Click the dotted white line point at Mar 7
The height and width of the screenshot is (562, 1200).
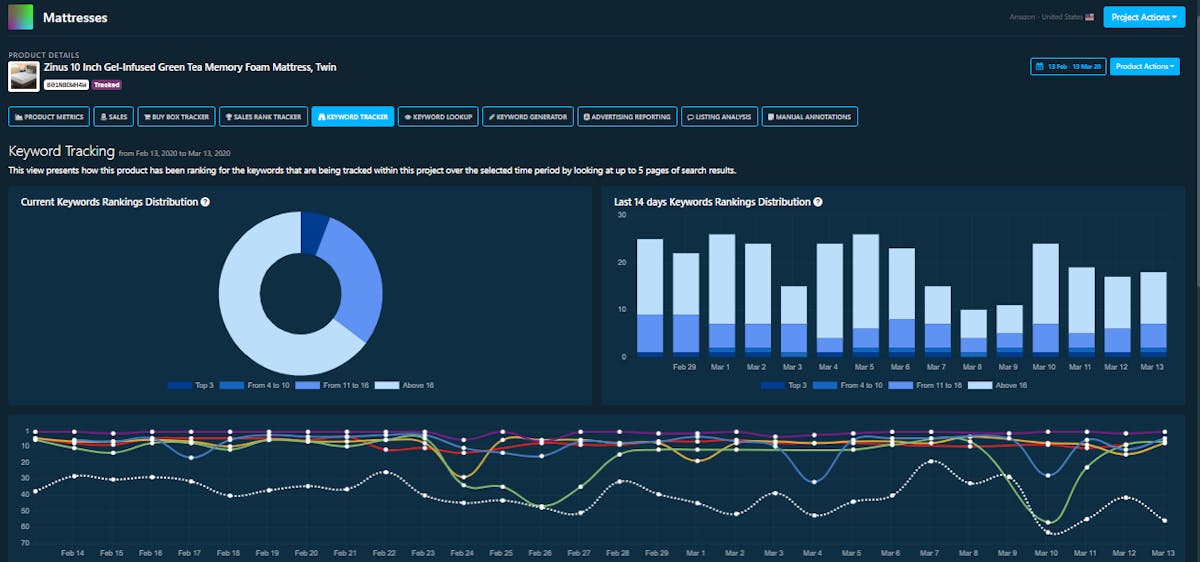[x=931, y=462]
